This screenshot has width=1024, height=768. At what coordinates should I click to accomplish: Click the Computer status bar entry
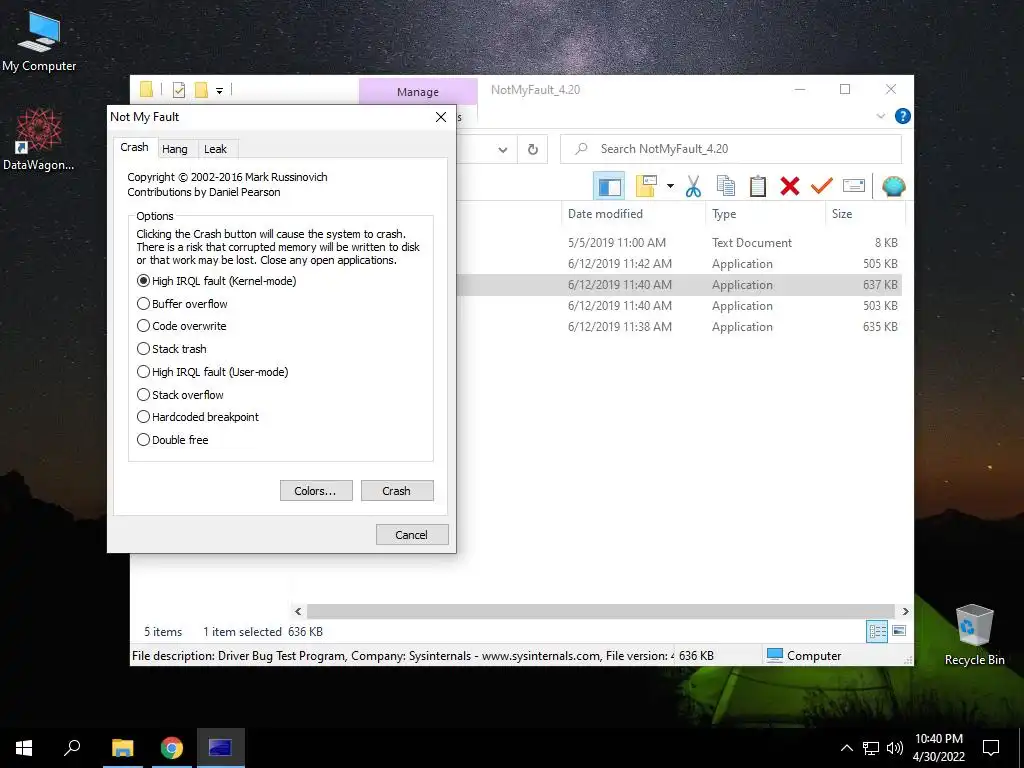(x=804, y=656)
